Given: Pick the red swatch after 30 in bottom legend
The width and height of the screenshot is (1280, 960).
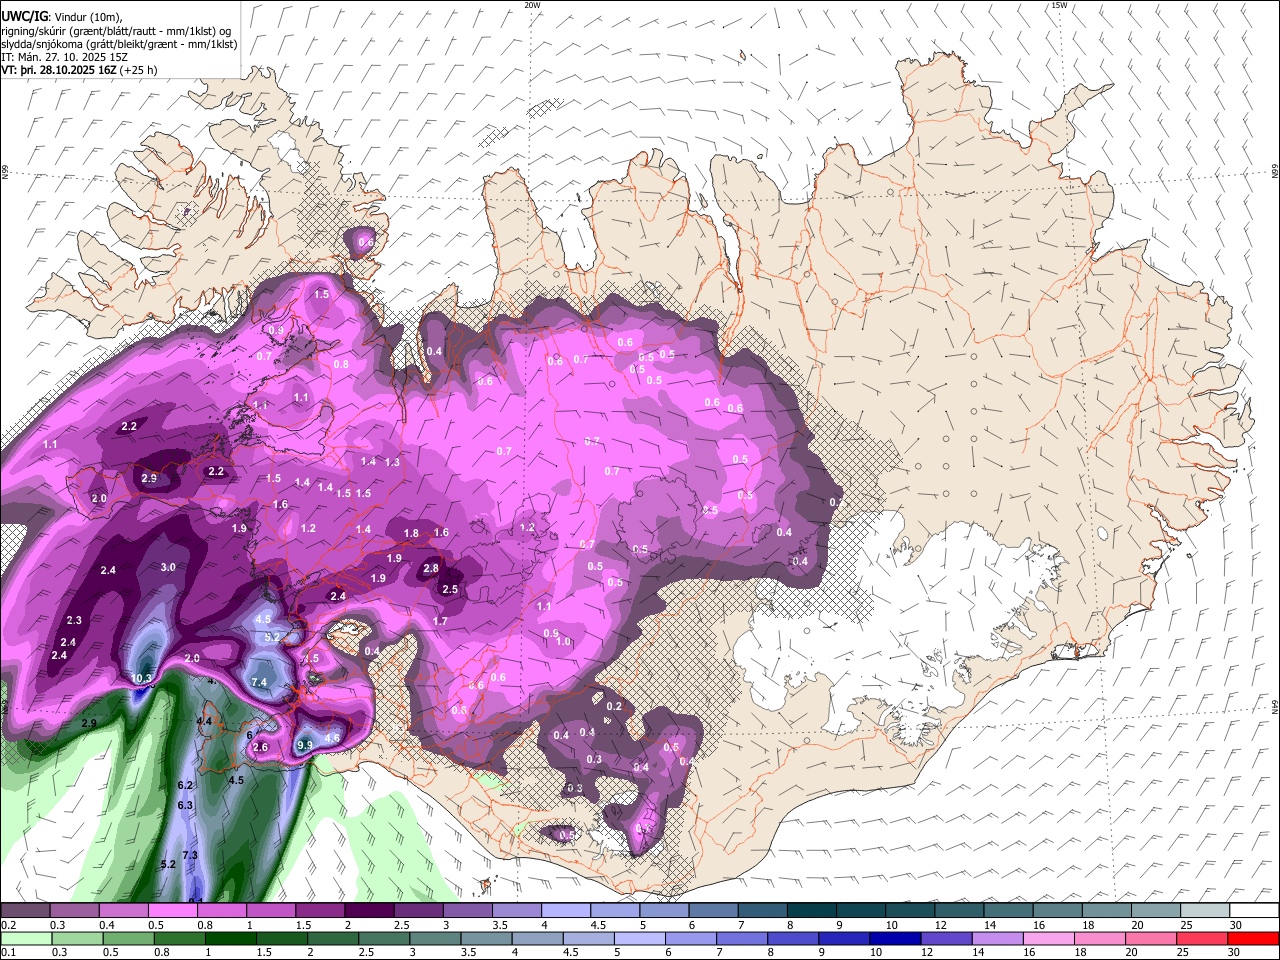Looking at the screenshot, I should (1253, 938).
